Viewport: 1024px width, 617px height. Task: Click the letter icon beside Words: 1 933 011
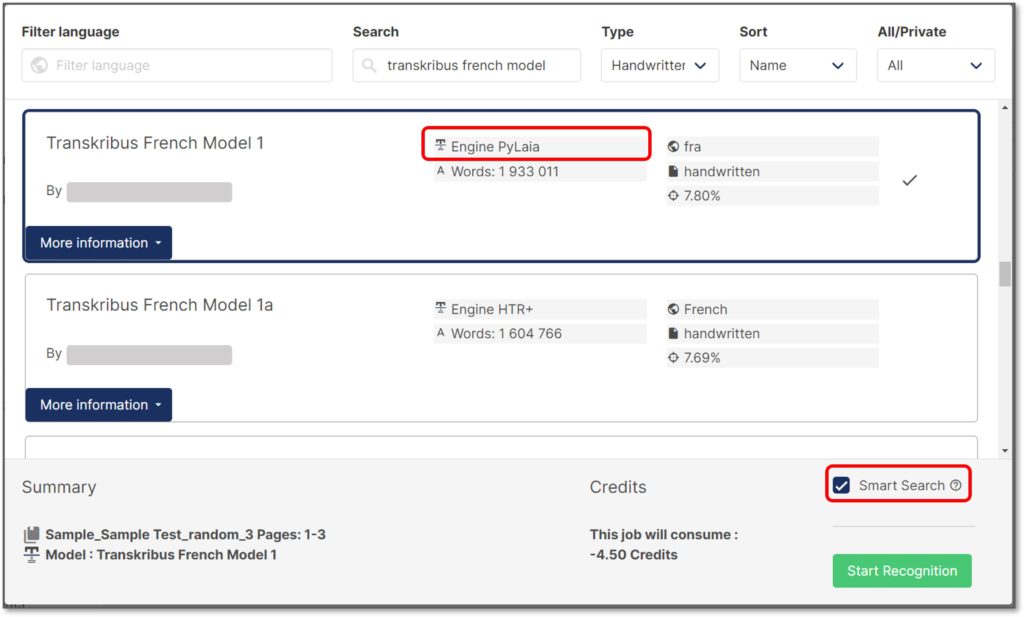point(441,171)
